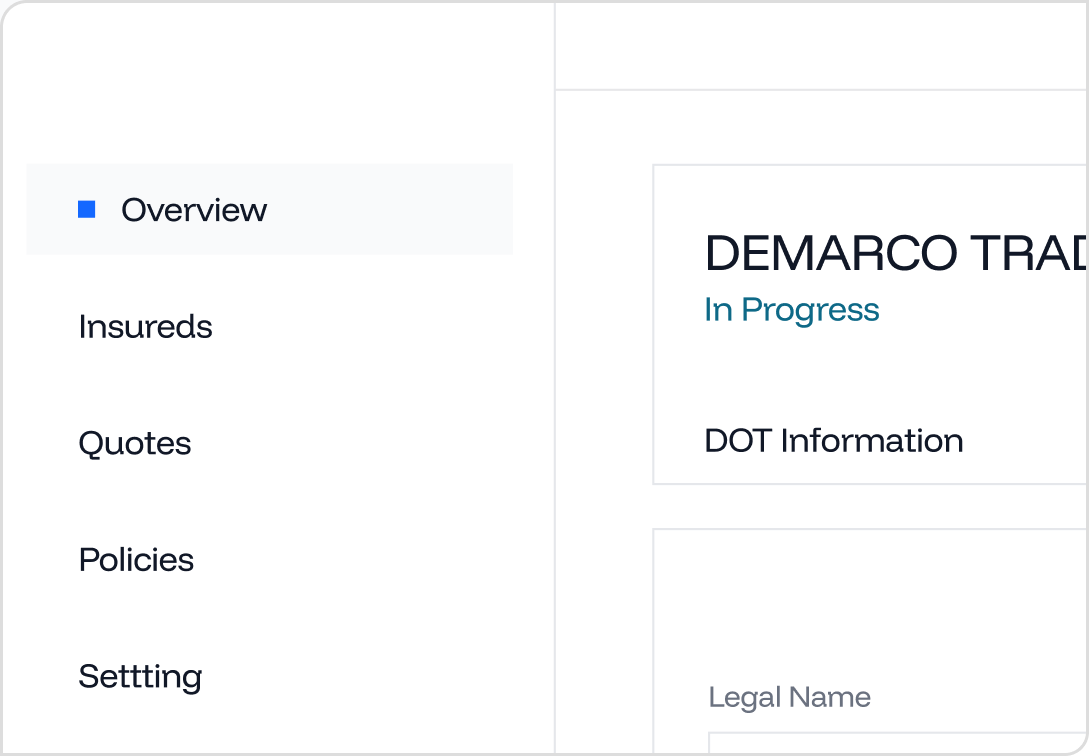This screenshot has width=1089, height=756.
Task: Open the Overview sidebar item
Action: [269, 209]
